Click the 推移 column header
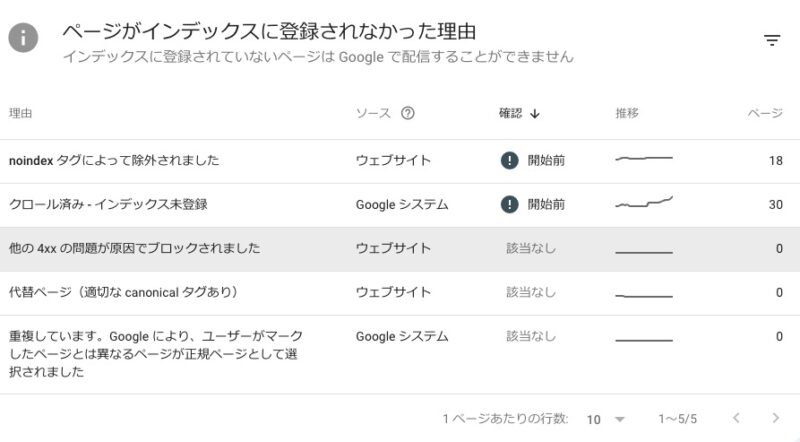Viewport: 800px width, 442px height. [627, 113]
